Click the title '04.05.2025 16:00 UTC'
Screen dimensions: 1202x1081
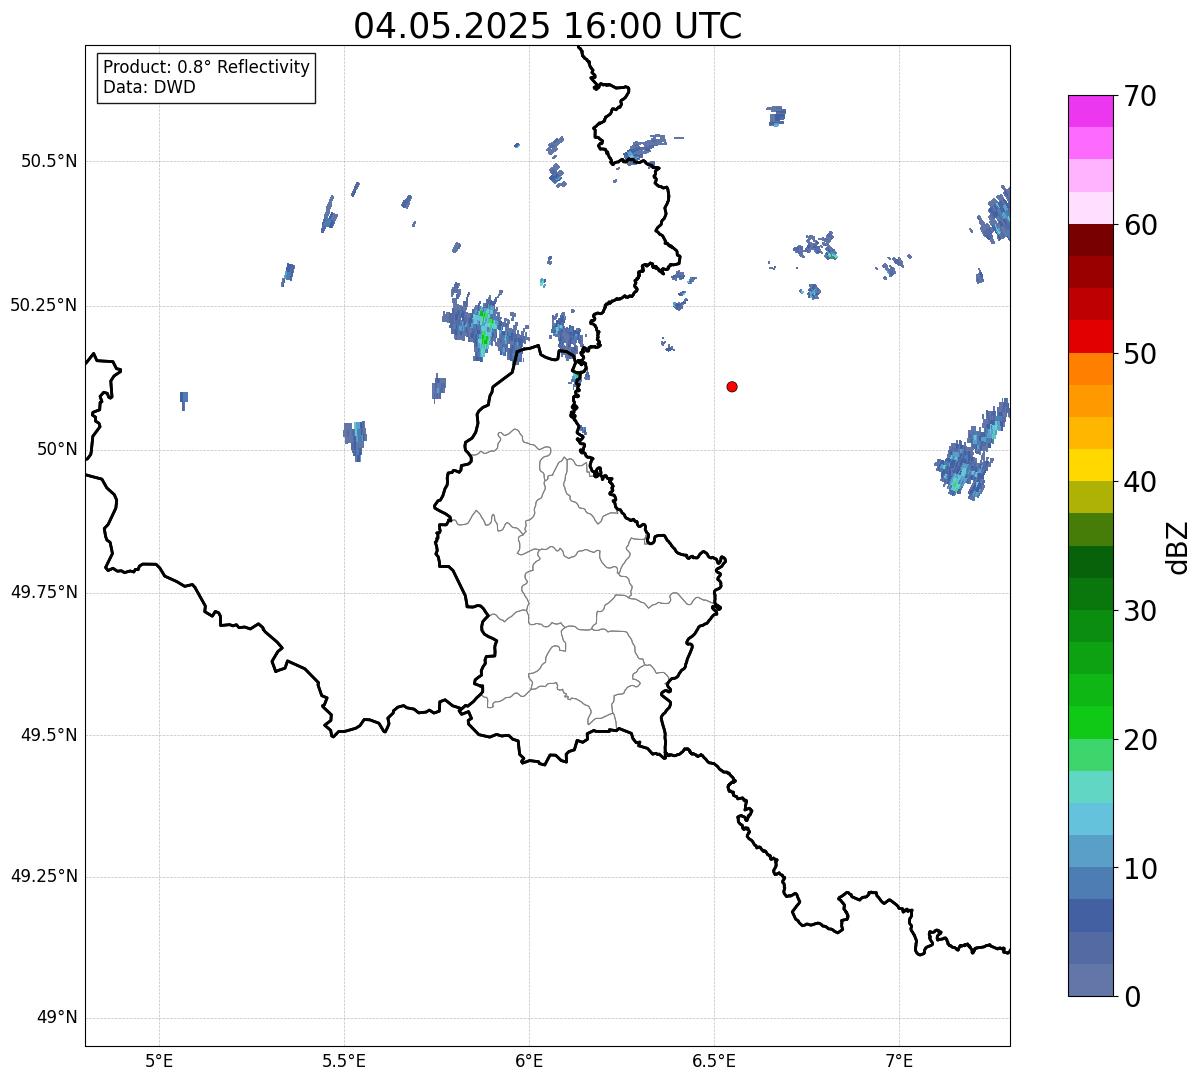tap(548, 25)
